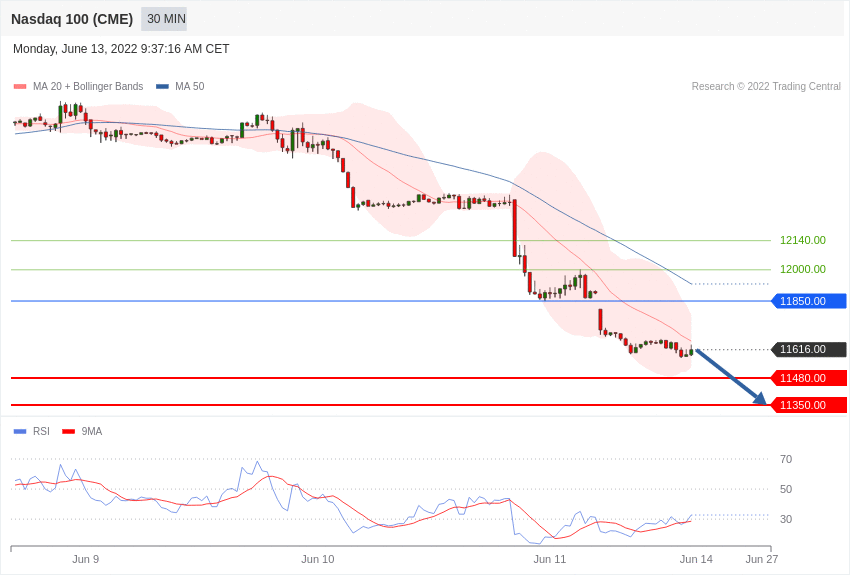Click the RSI legend swatch
The height and width of the screenshot is (576, 850).
pos(20,431)
